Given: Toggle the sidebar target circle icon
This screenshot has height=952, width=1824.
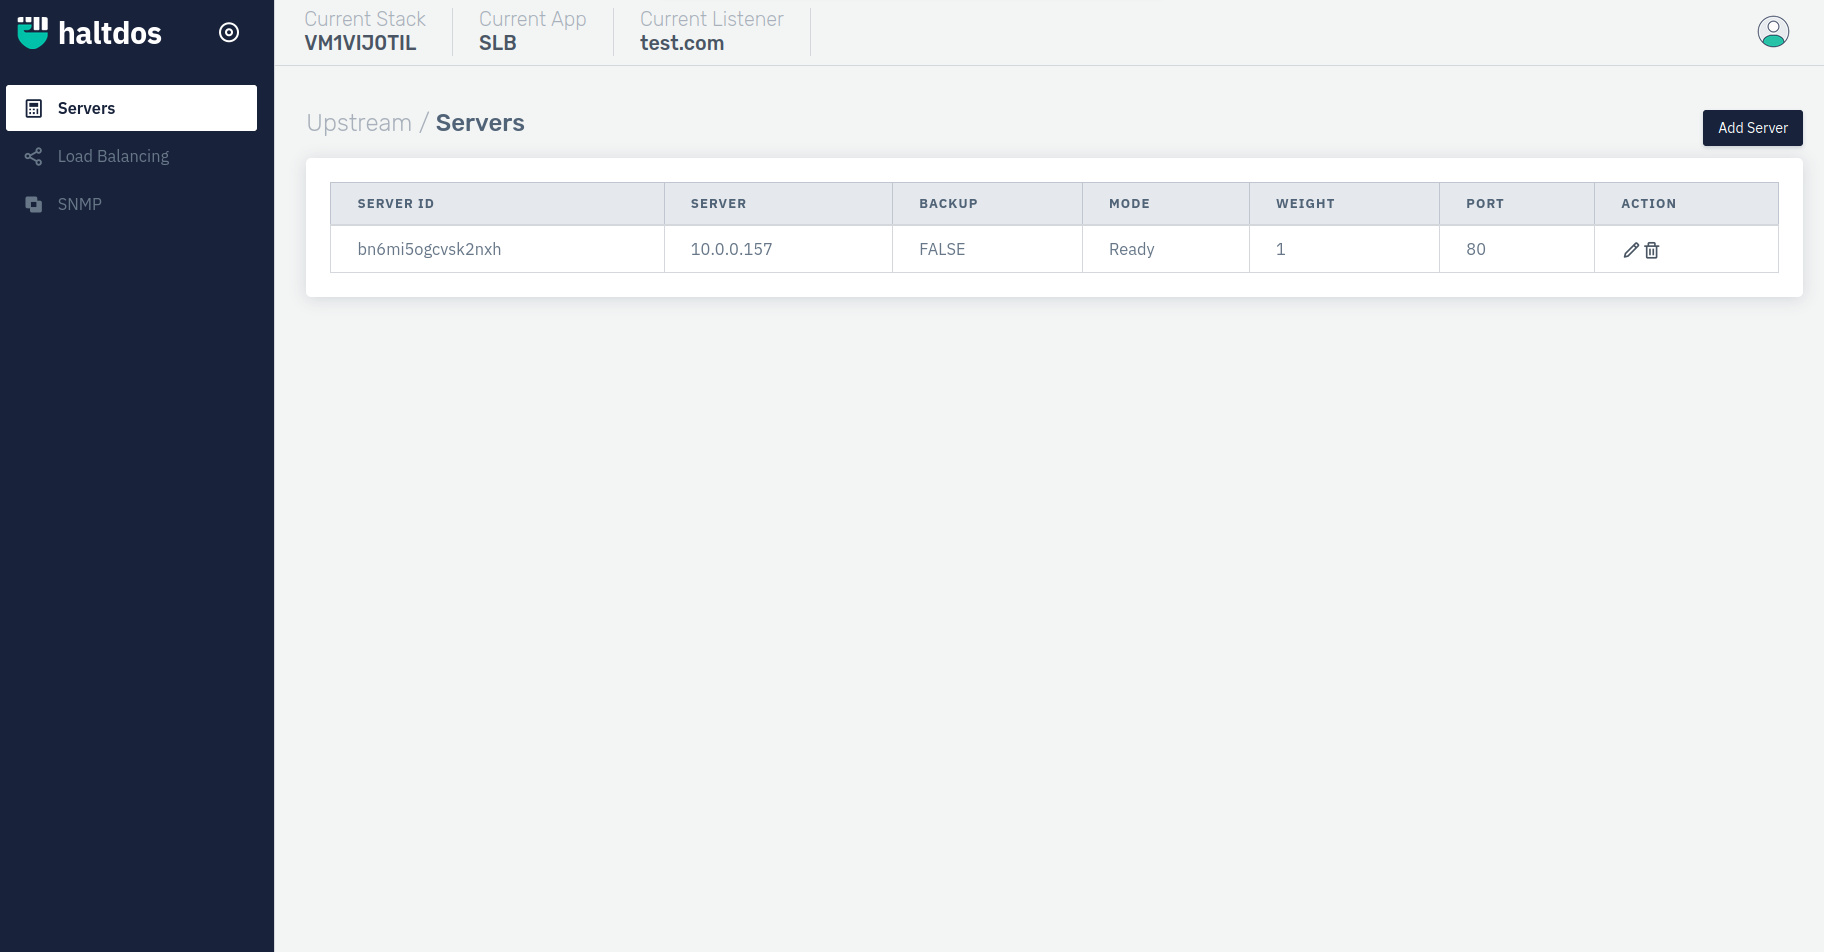Looking at the screenshot, I should click(x=229, y=33).
